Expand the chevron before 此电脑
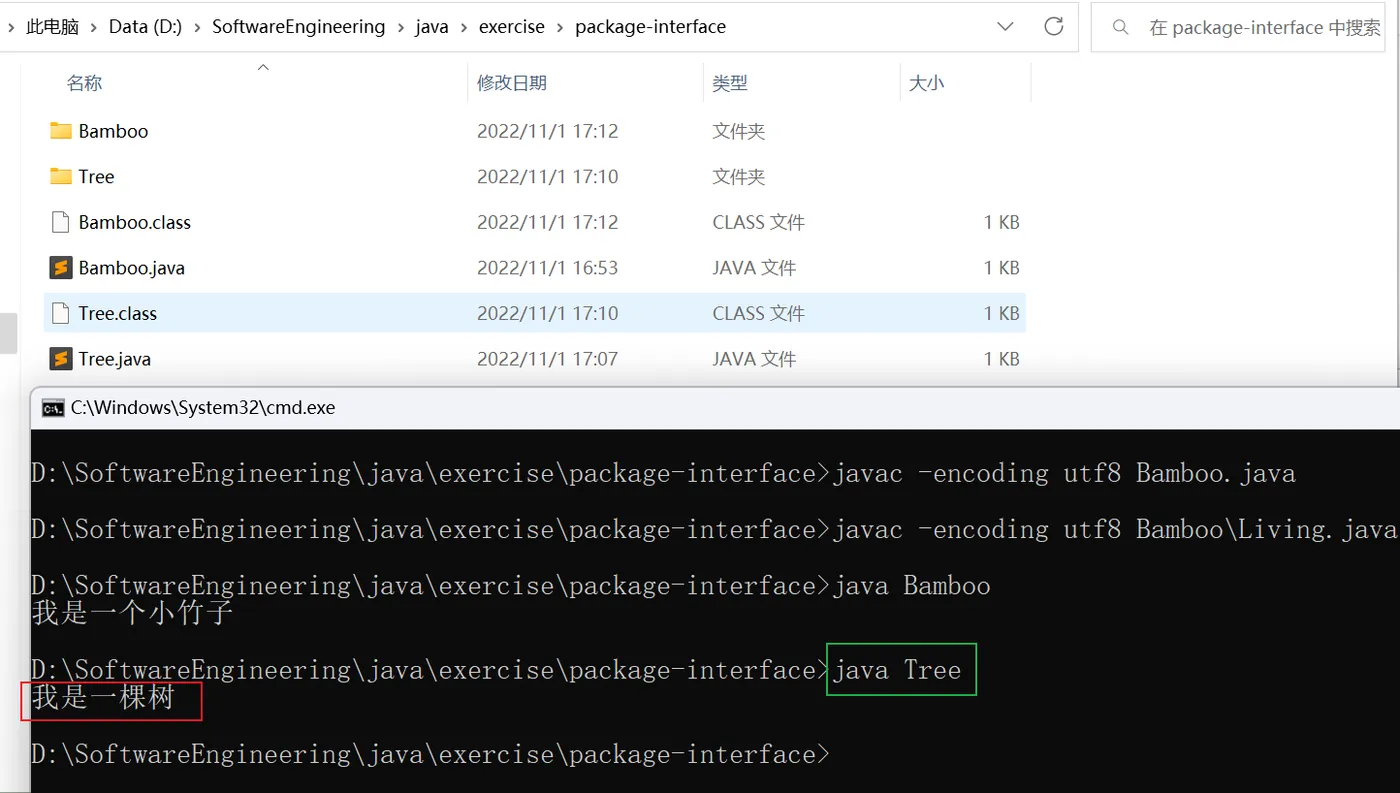Image resolution: width=1400 pixels, height=793 pixels. 9,27
